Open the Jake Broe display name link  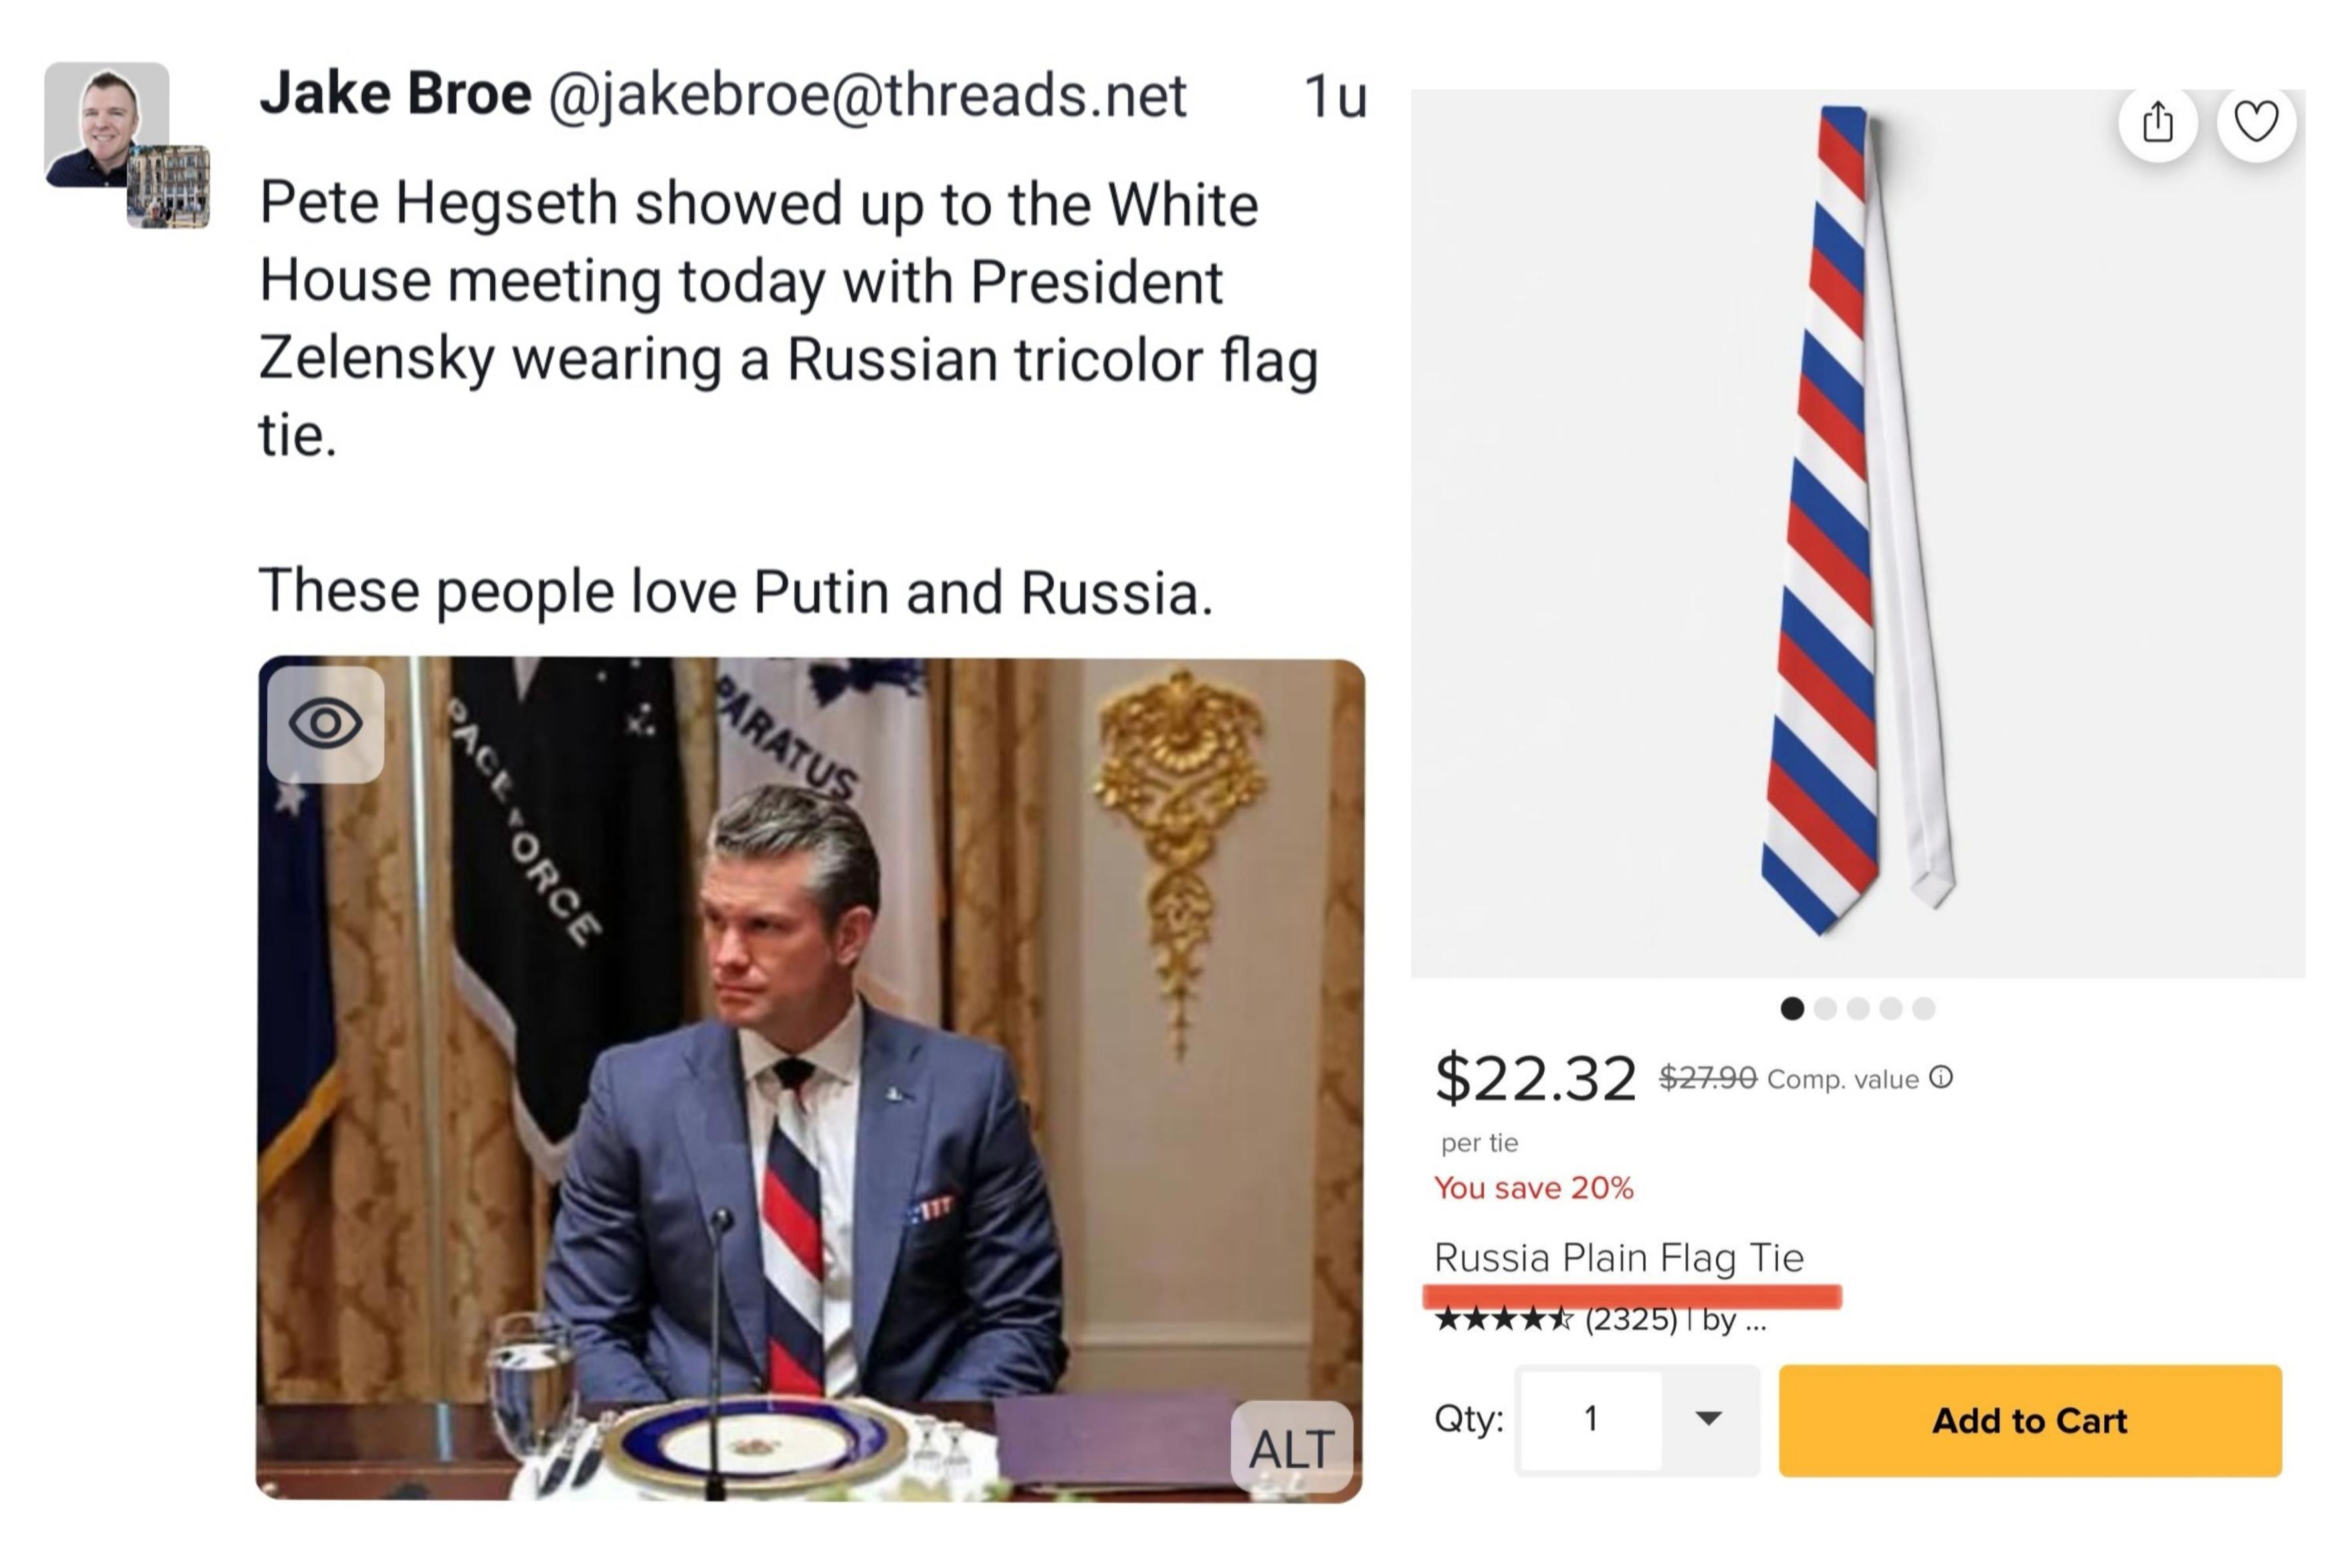395,95
